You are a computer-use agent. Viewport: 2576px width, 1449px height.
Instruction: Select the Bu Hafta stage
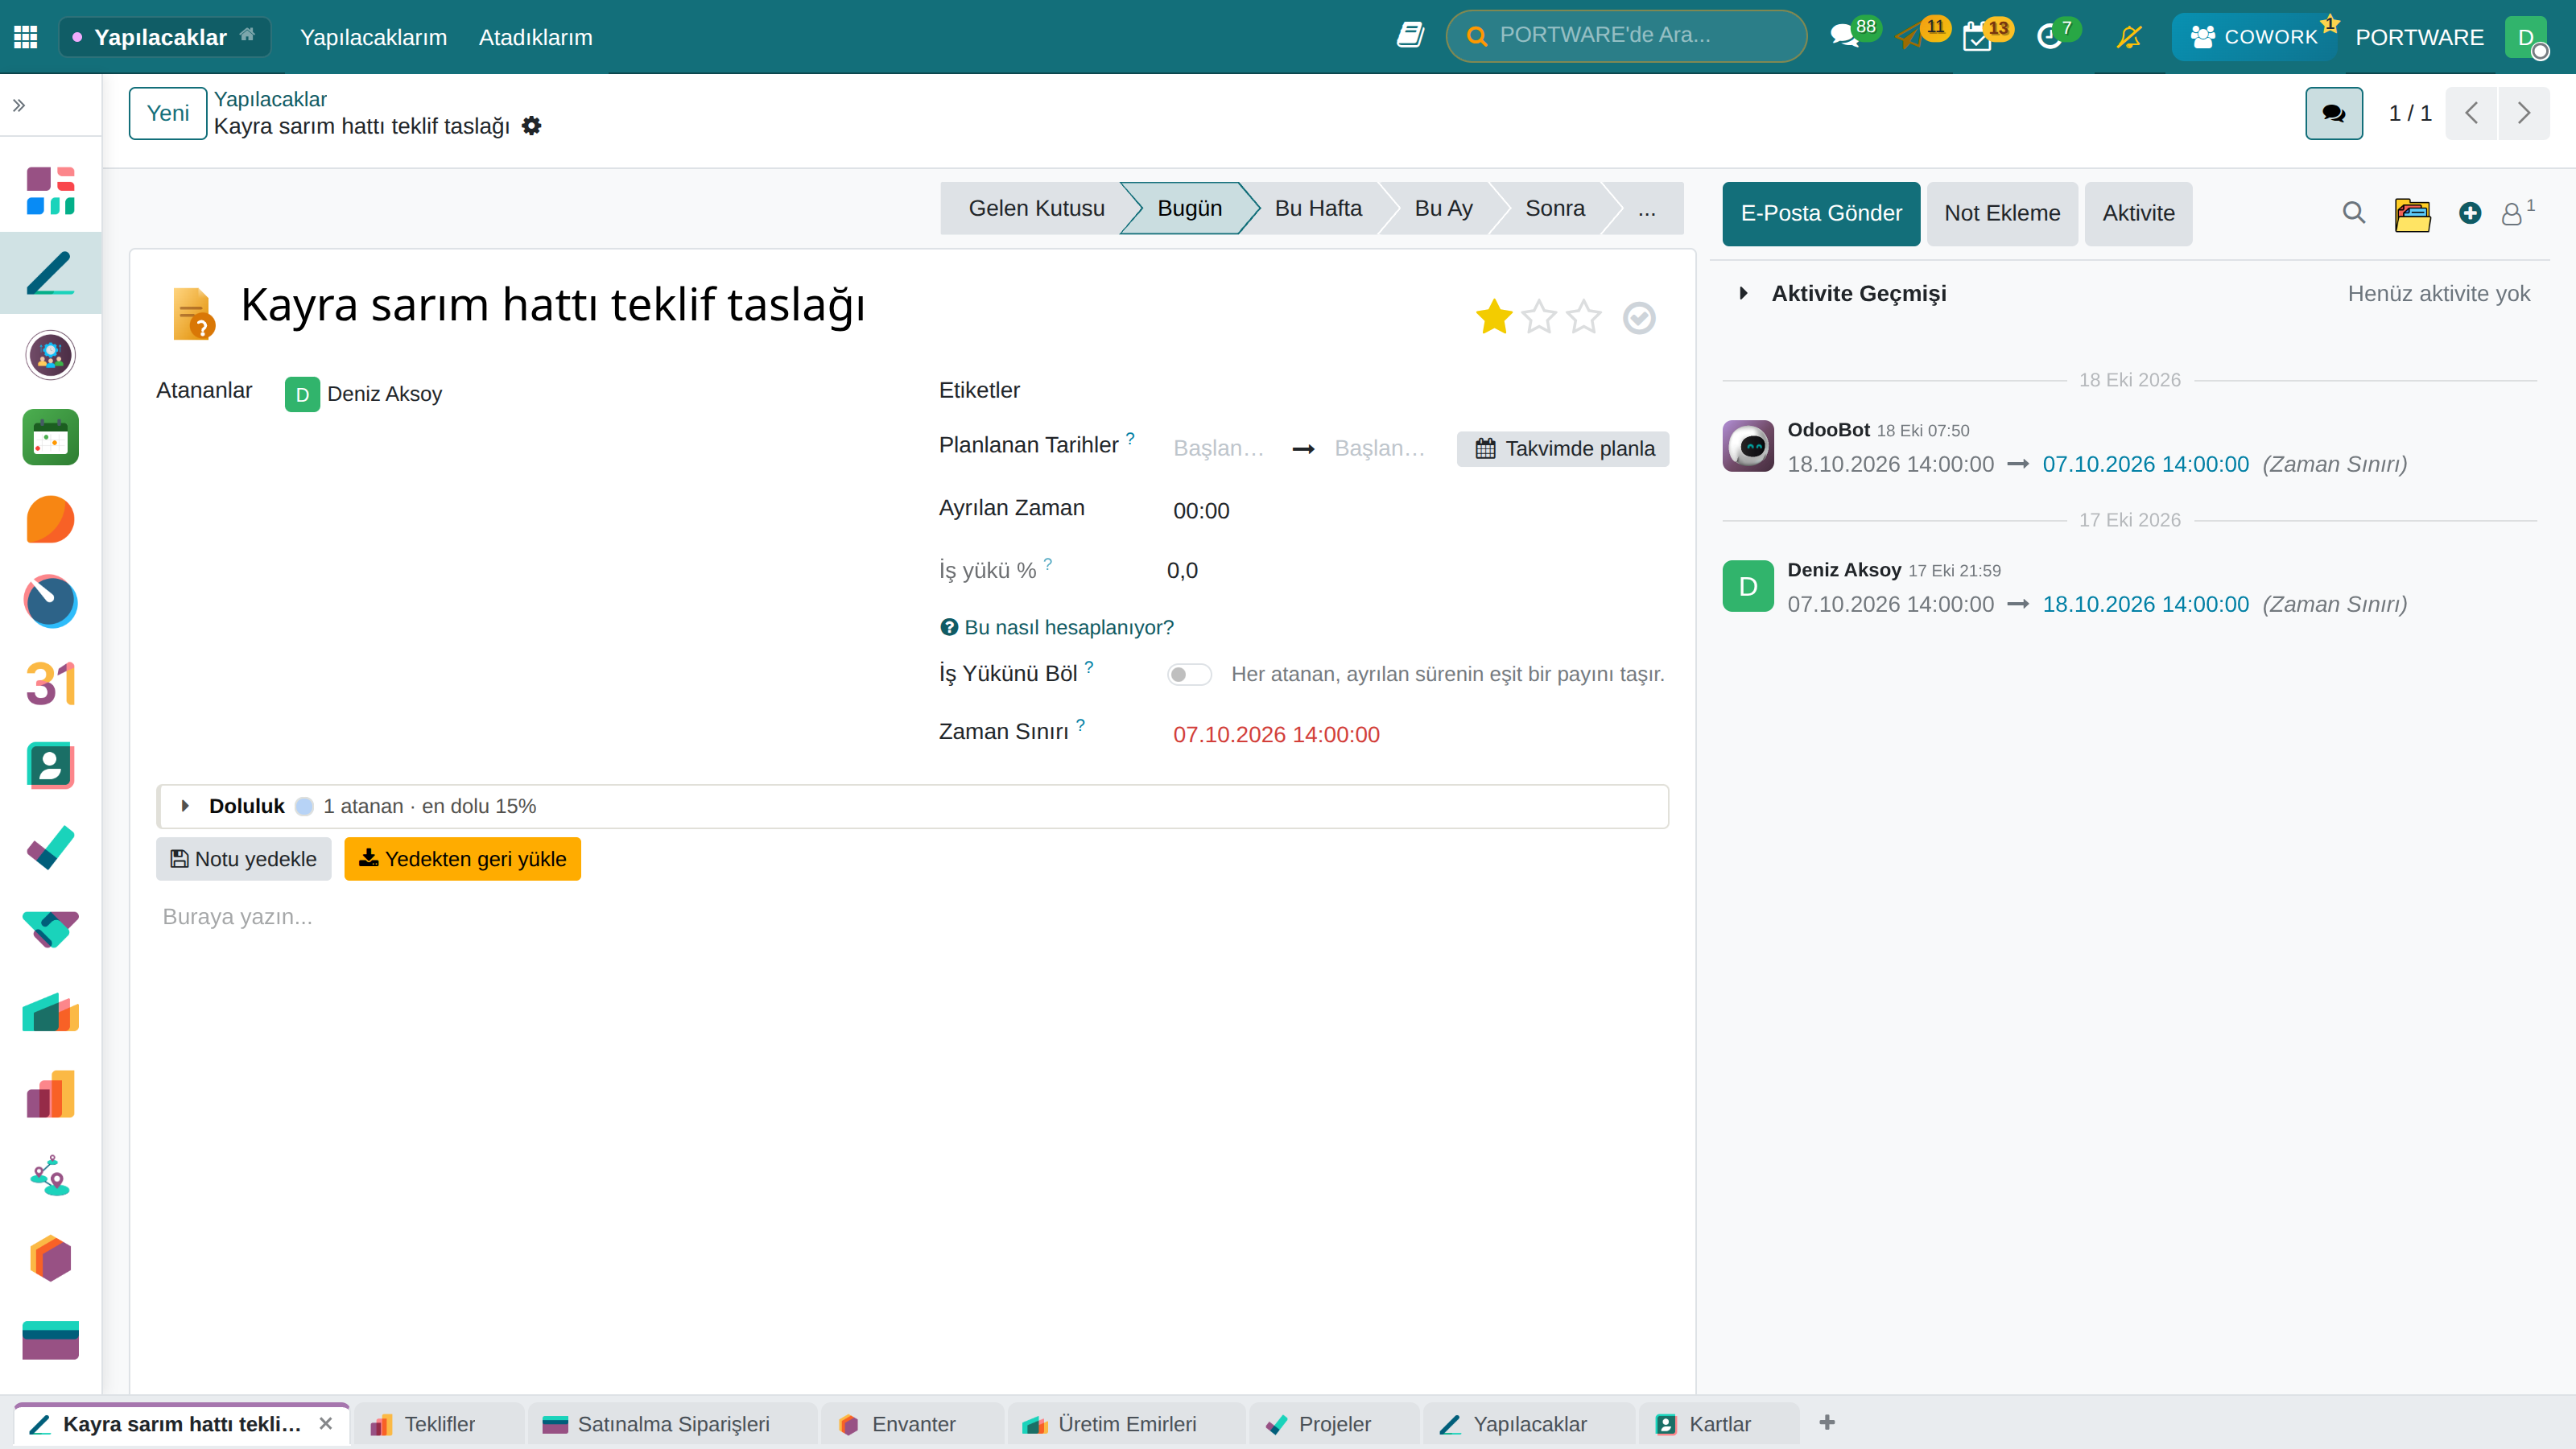pyautogui.click(x=1318, y=208)
